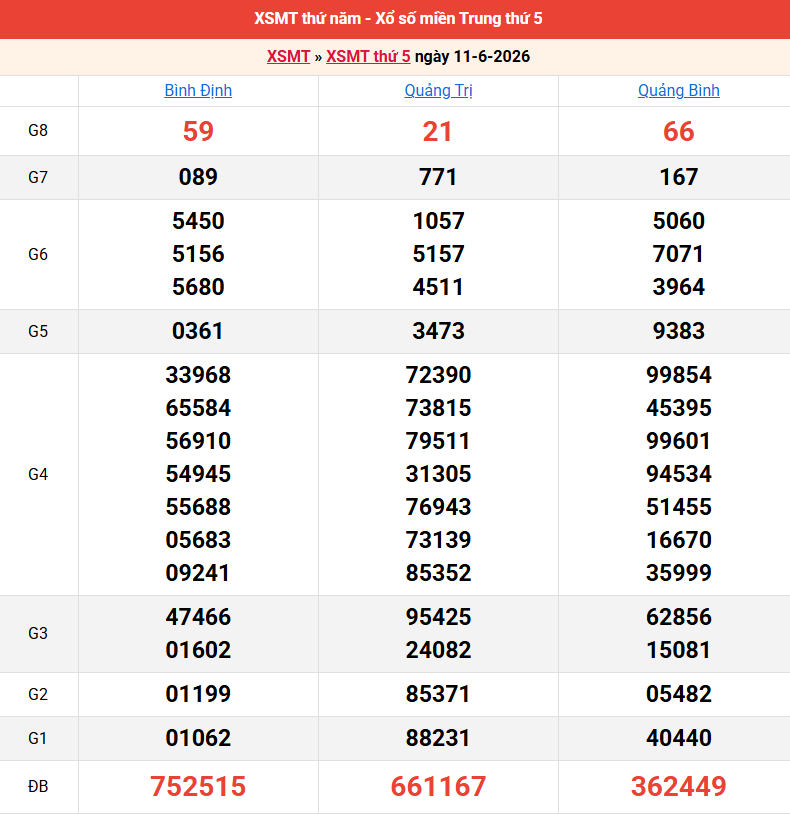Click G4 number 05683
Image resolution: width=790 pixels, height=814 pixels.
click(198, 540)
